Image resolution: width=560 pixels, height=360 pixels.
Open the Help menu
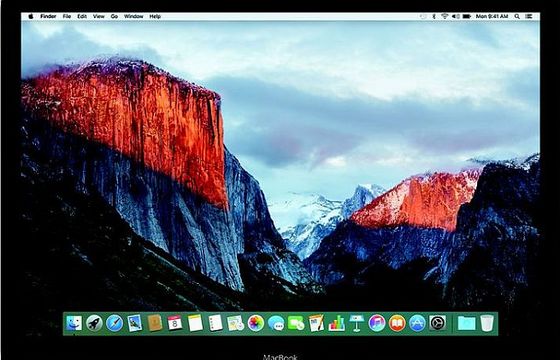click(155, 16)
